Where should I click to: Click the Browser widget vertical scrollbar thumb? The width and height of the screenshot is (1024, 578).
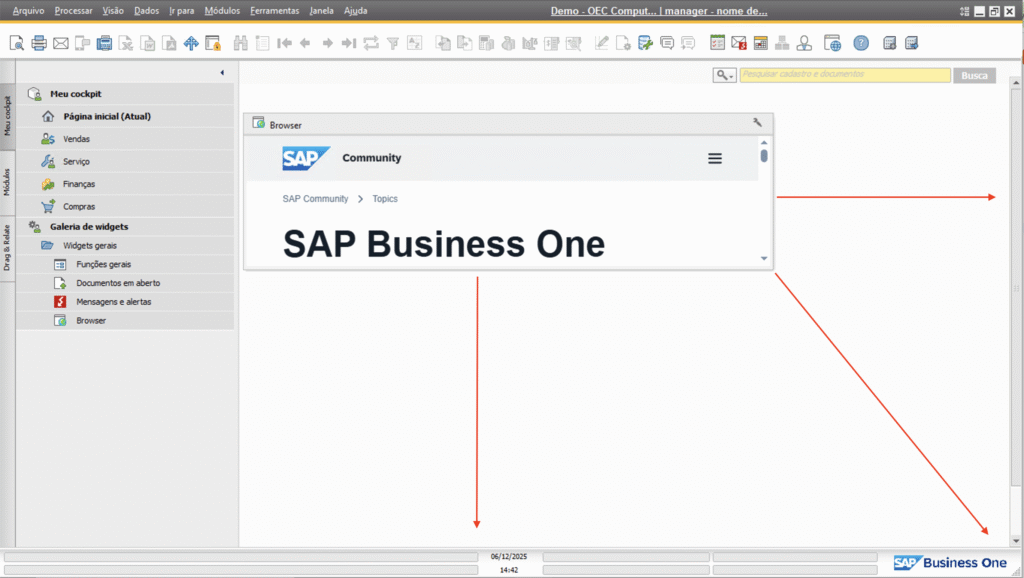pos(764,155)
